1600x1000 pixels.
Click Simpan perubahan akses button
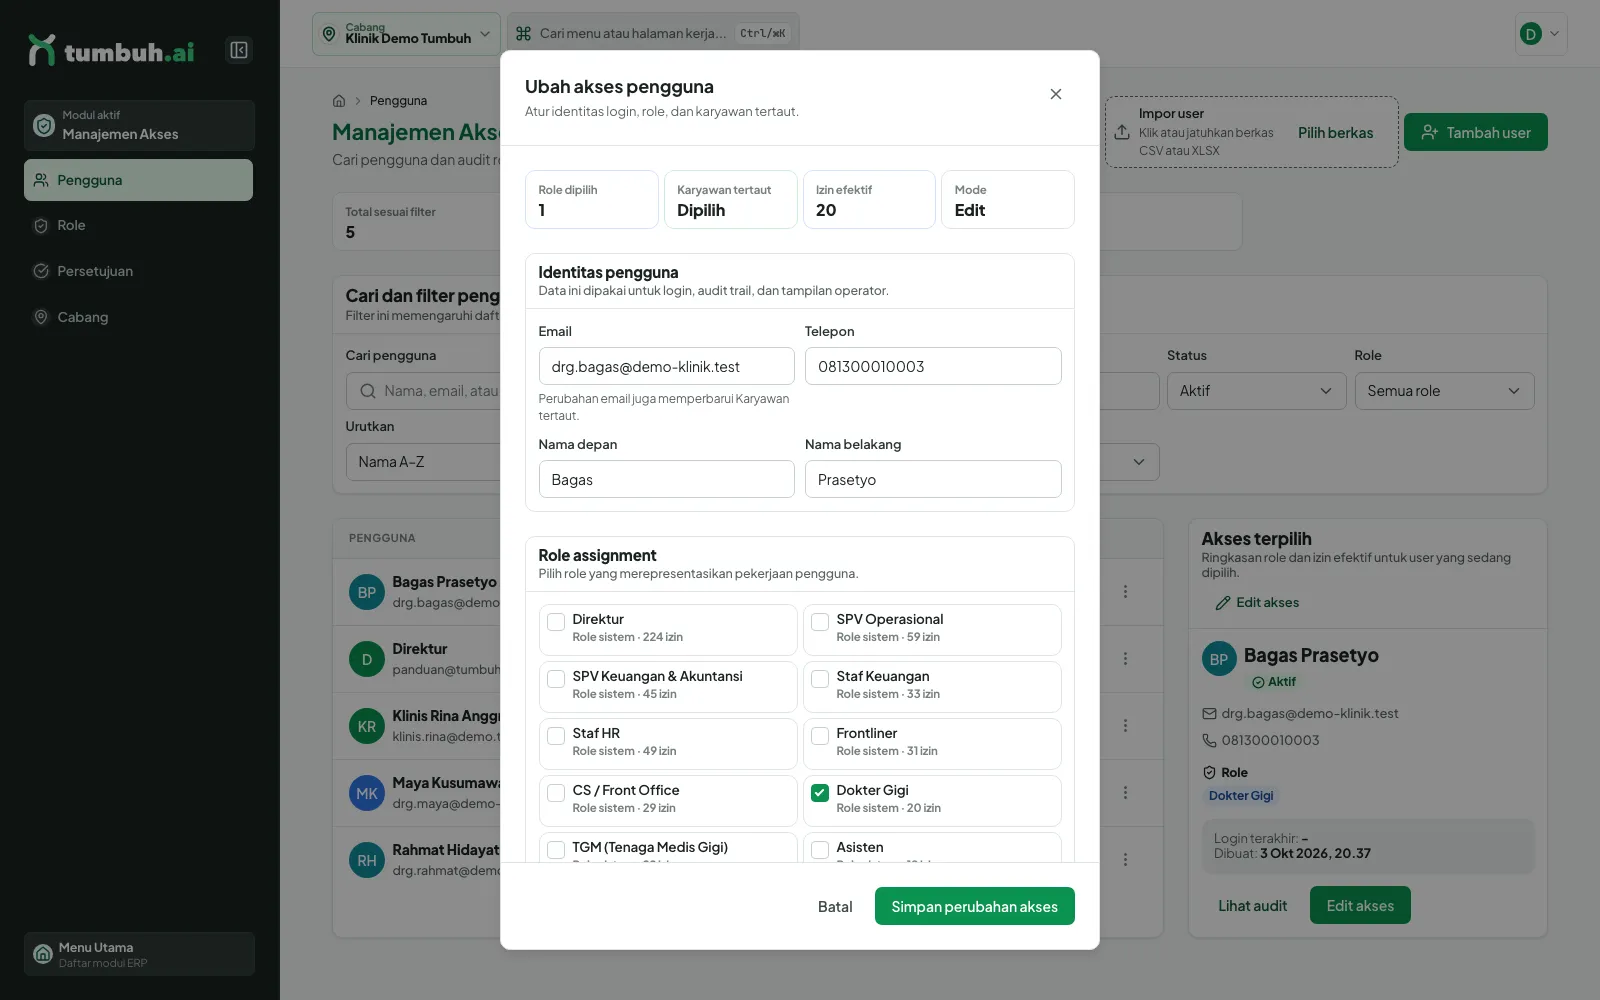[x=974, y=906]
